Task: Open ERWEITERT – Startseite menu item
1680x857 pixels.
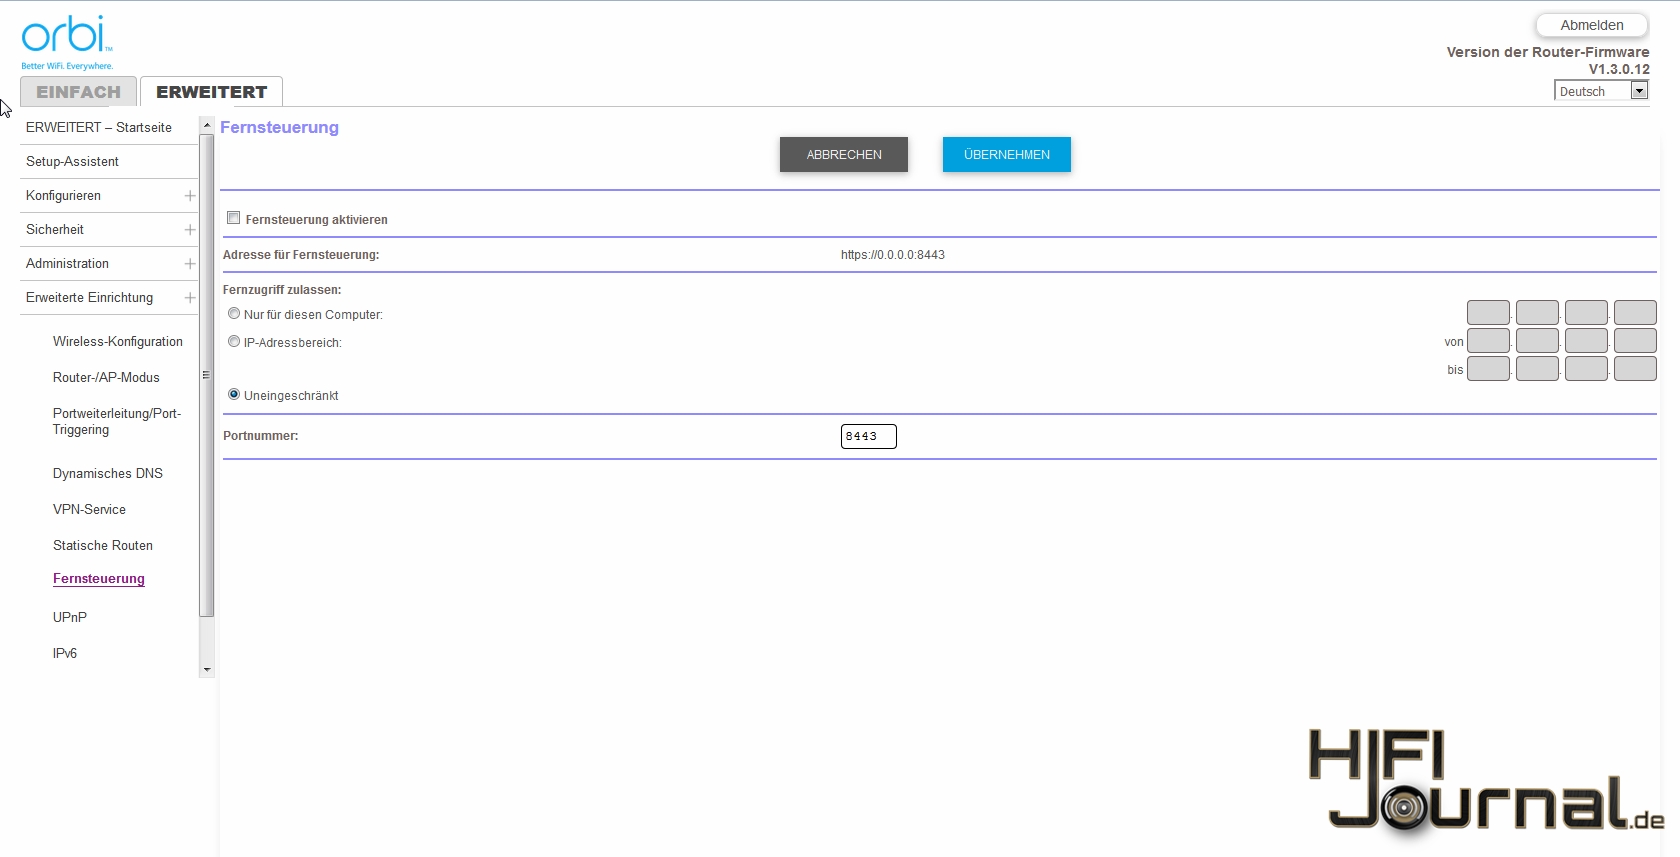Action: [99, 127]
